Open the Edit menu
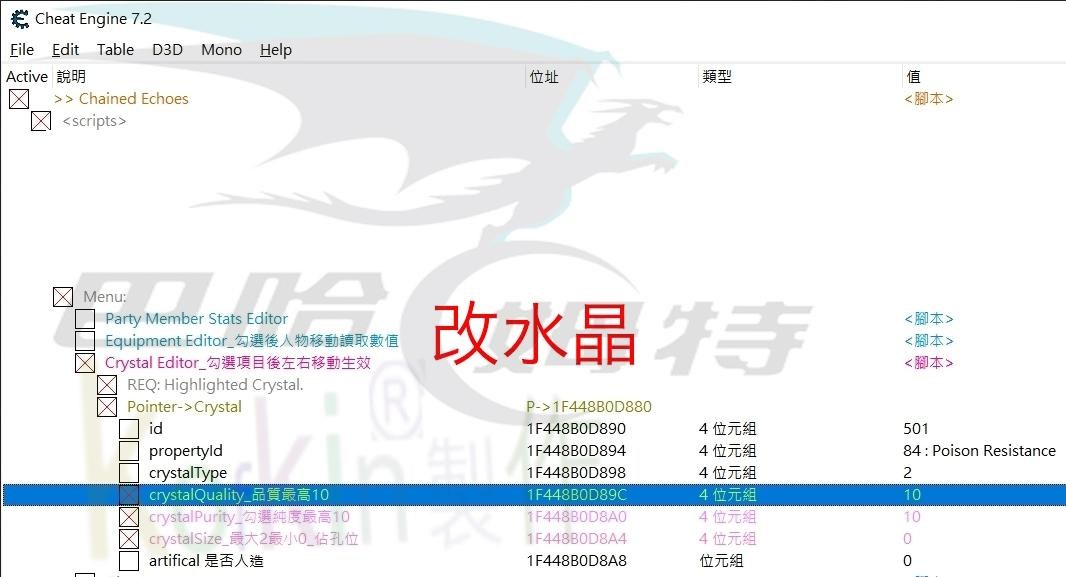 (x=65, y=49)
